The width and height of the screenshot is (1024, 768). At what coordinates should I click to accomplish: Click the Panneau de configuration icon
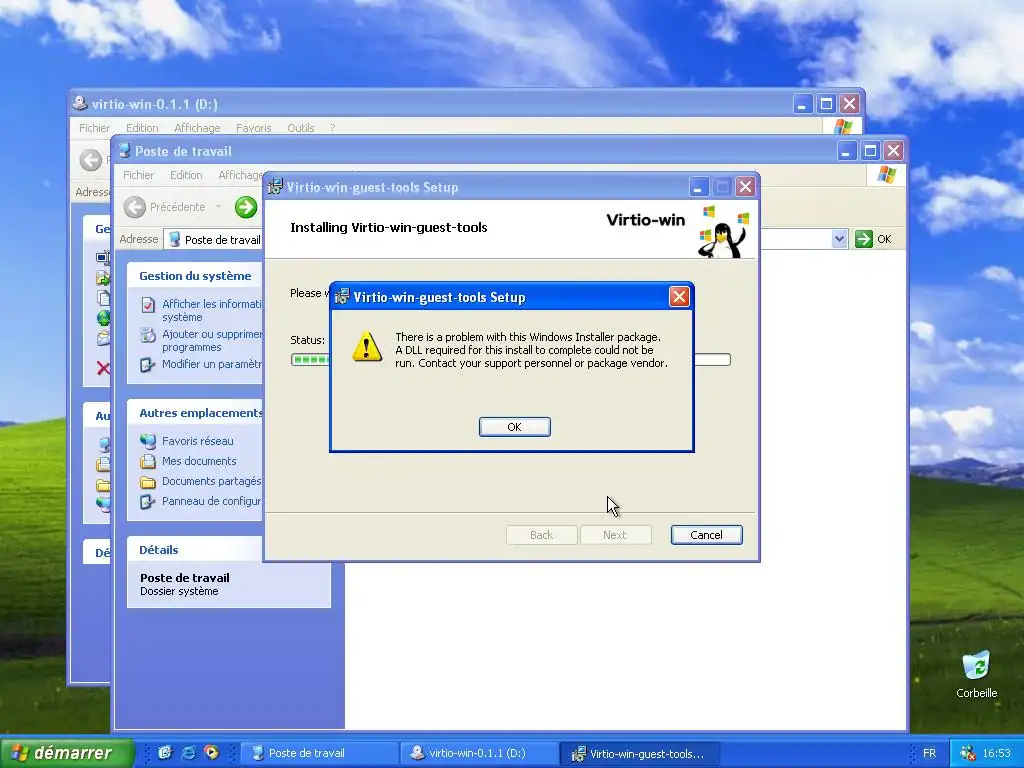click(148, 502)
